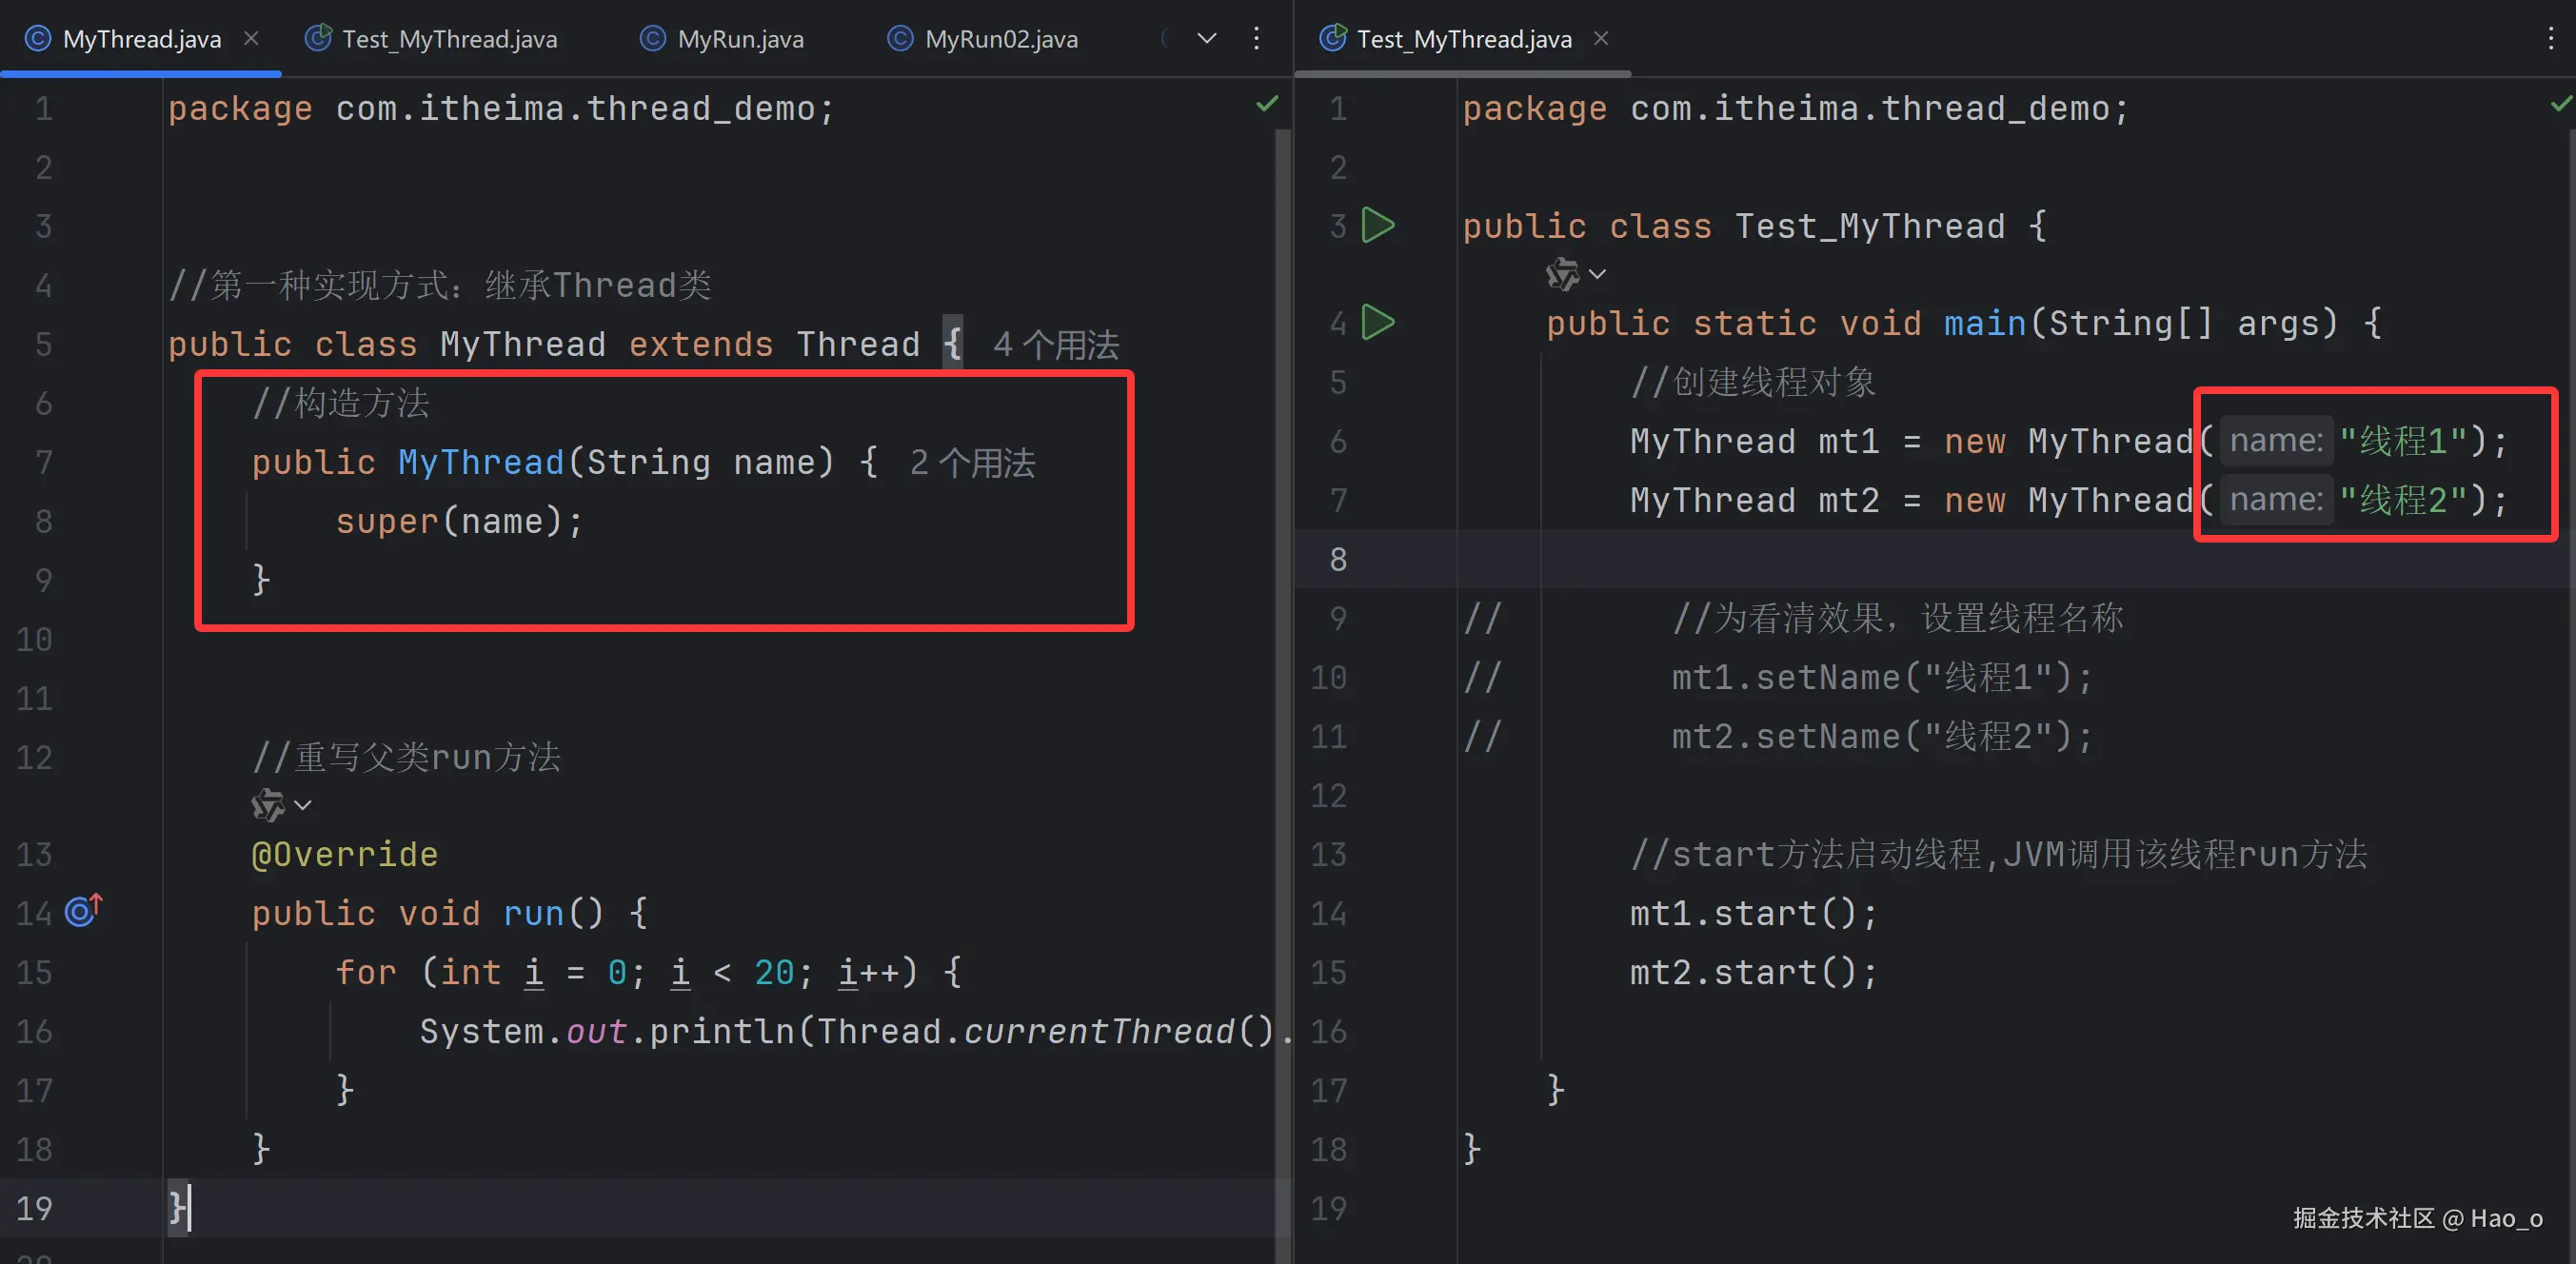The width and height of the screenshot is (2576, 1264).
Task: Click the '4 个用法' usages hint
Action: [1055, 345]
